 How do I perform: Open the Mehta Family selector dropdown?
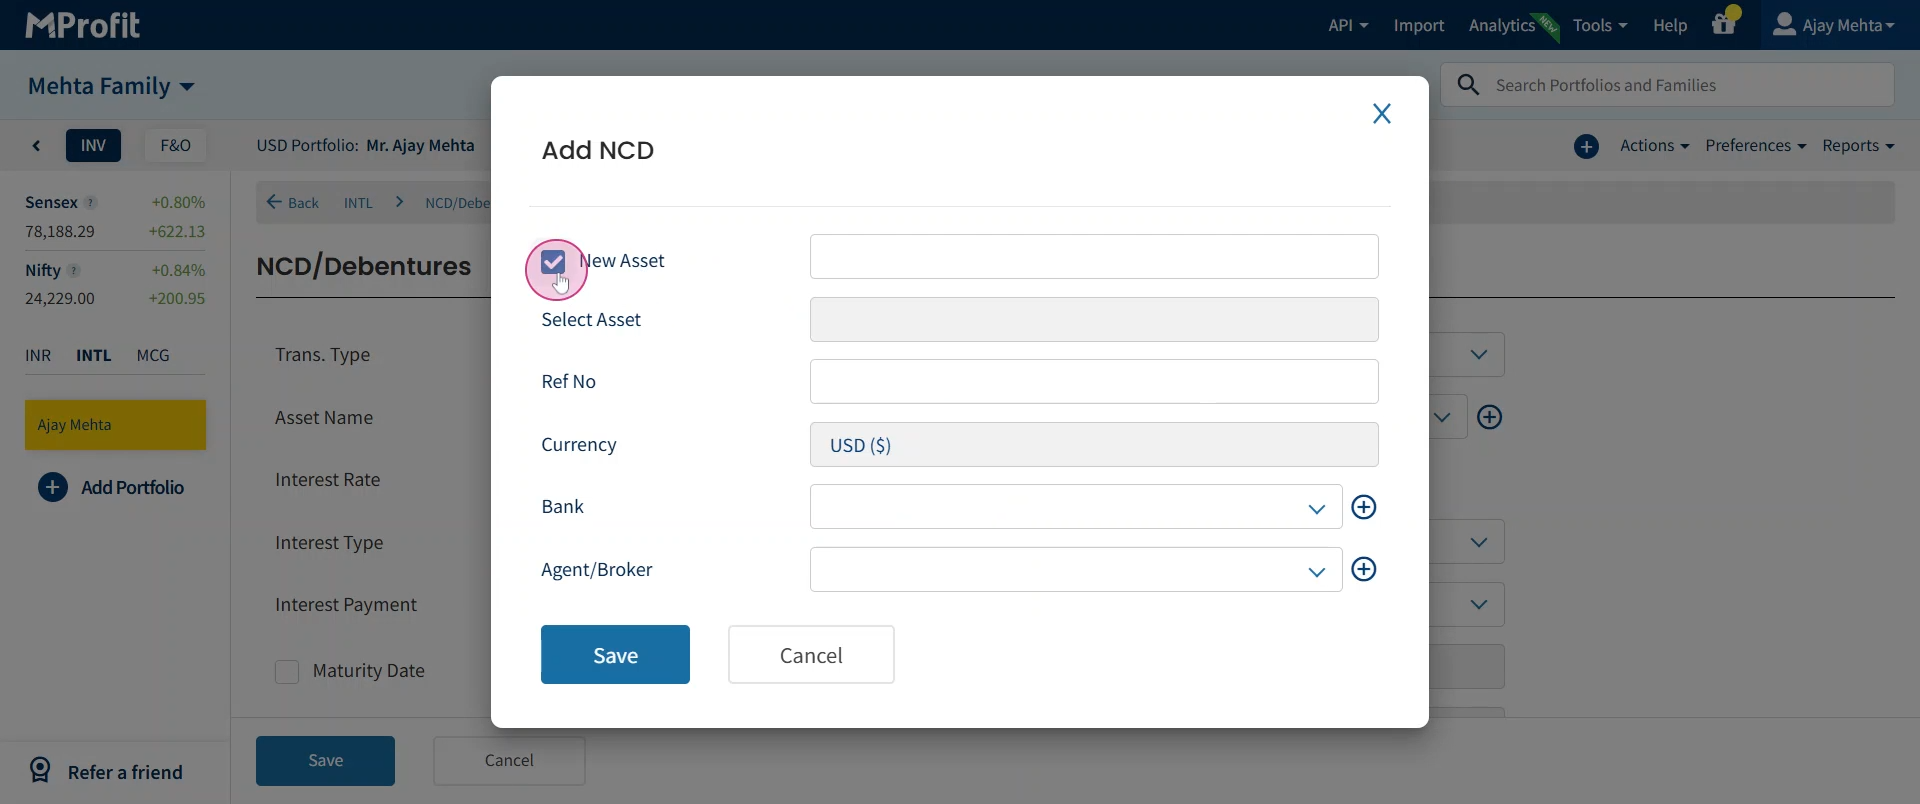[x=111, y=86]
